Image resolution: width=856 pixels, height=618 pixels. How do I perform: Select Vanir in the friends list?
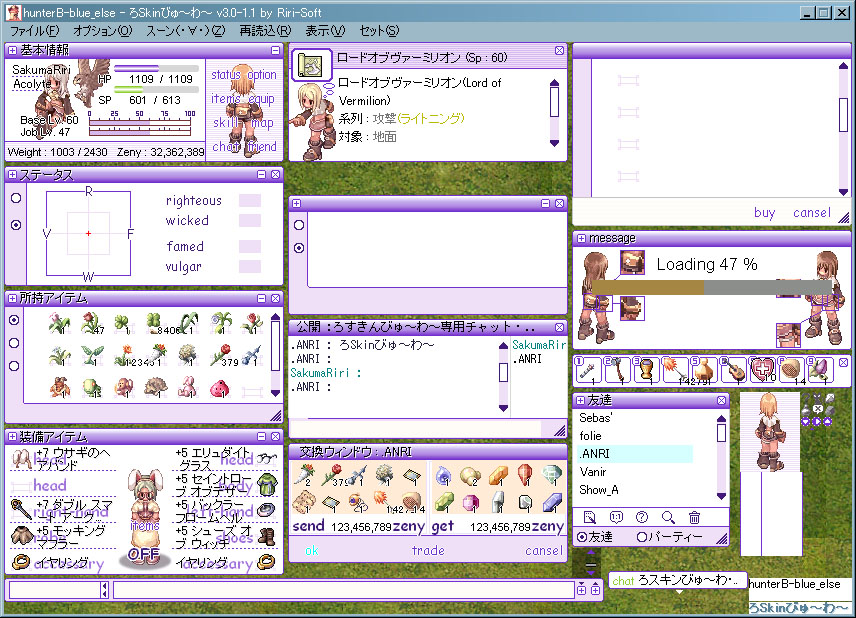(593, 472)
